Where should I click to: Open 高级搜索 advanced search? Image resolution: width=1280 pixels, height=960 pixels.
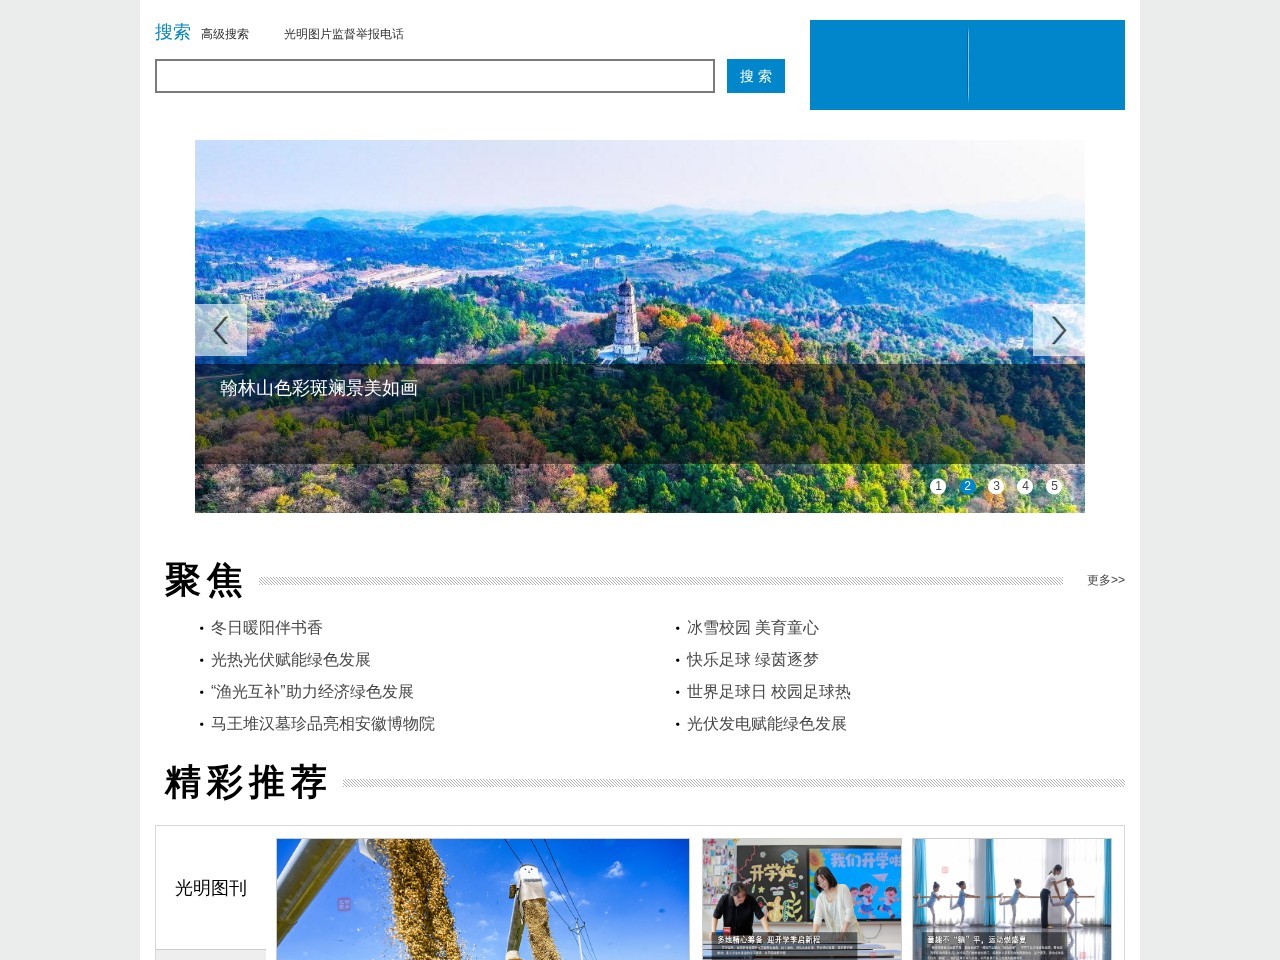224,33
